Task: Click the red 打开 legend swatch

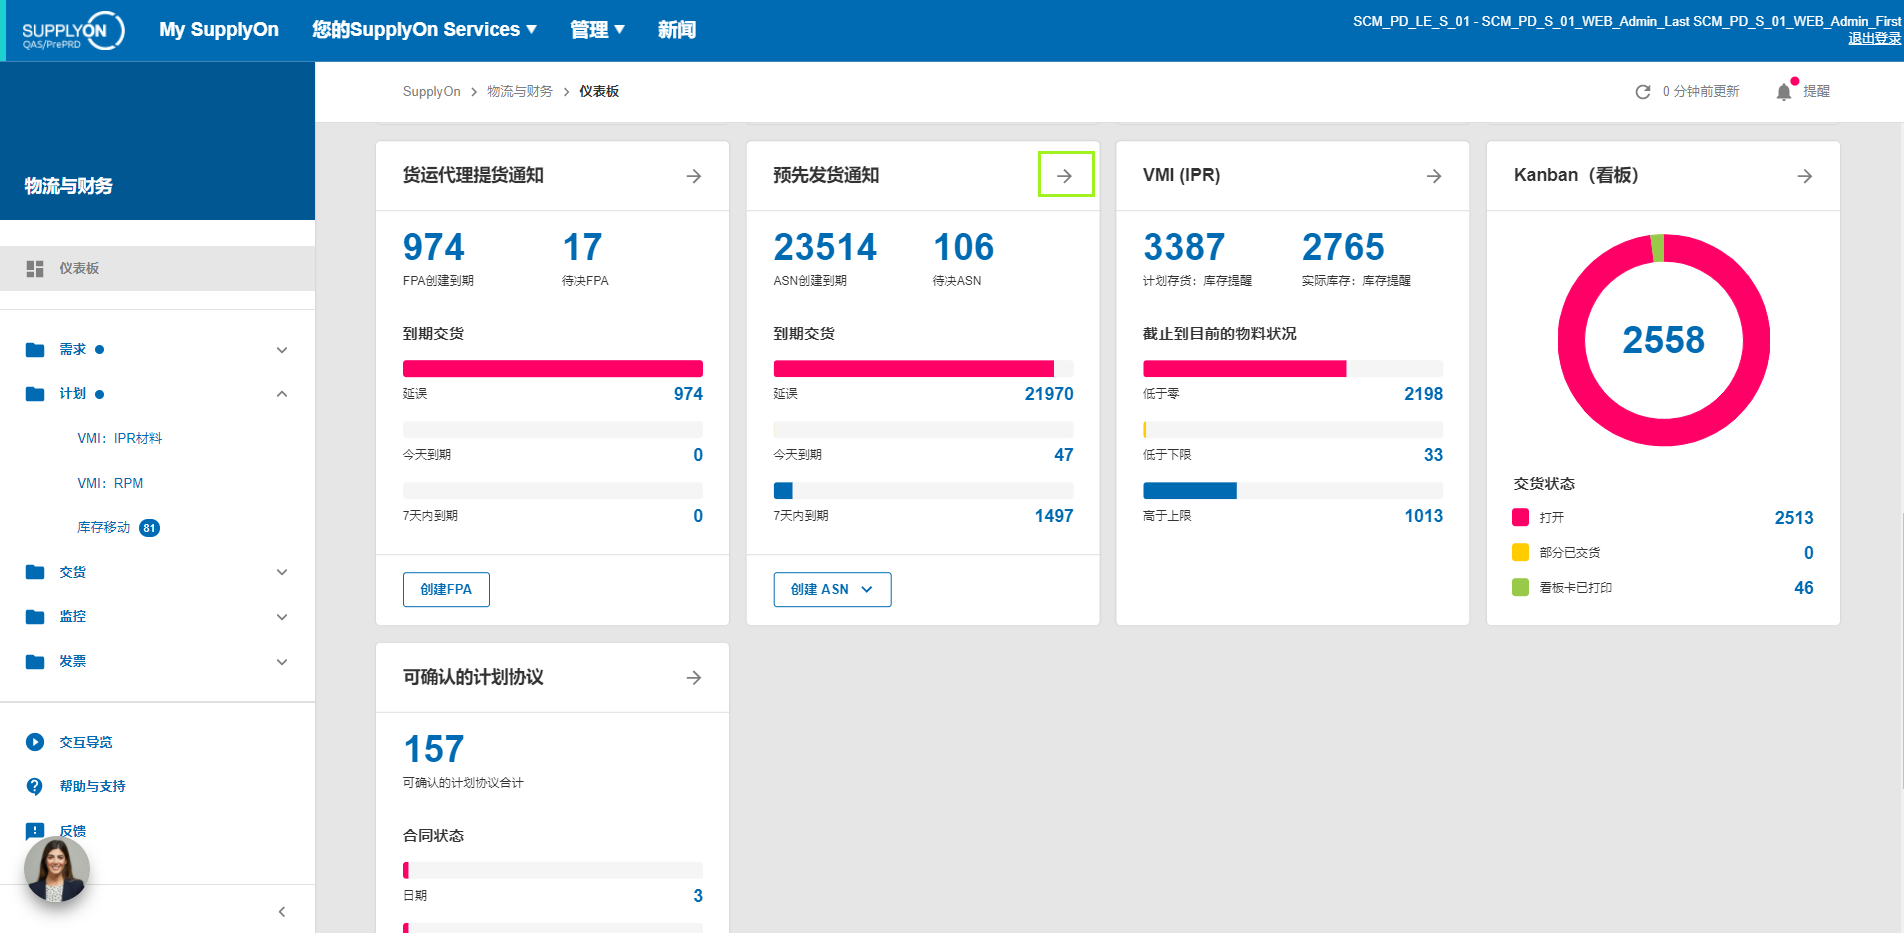Action: [1521, 517]
